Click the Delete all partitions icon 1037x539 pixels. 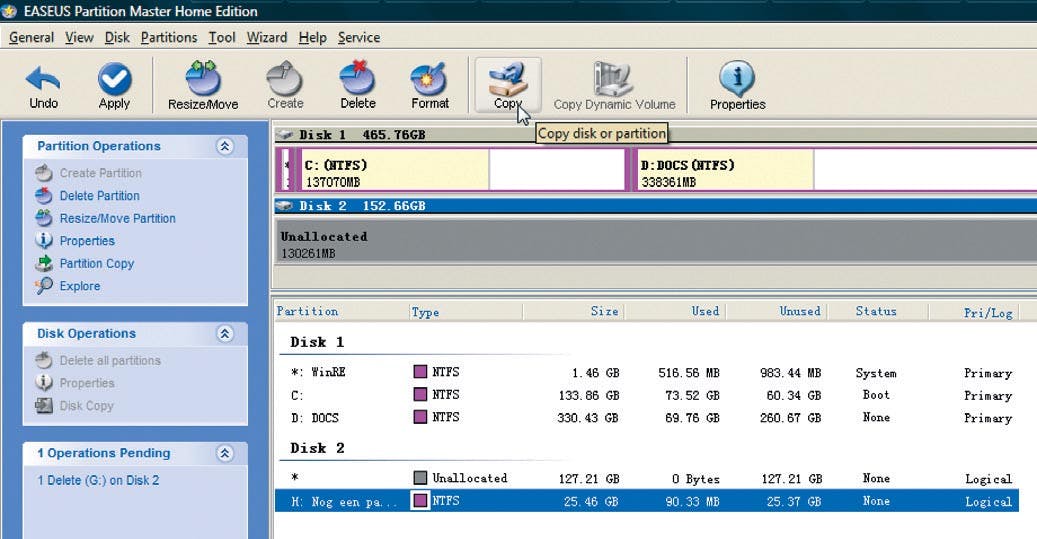pos(44,360)
